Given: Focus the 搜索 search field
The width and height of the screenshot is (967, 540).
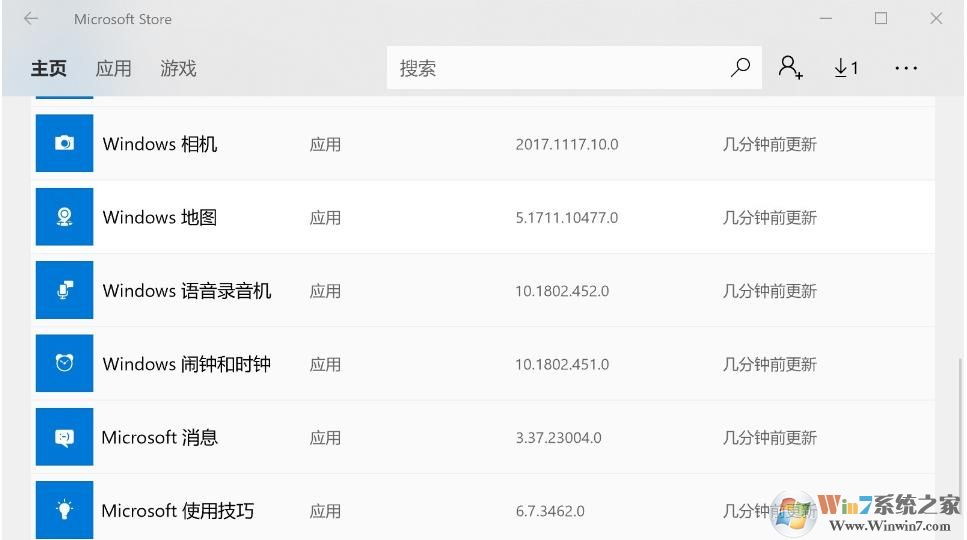Looking at the screenshot, I should [574, 68].
